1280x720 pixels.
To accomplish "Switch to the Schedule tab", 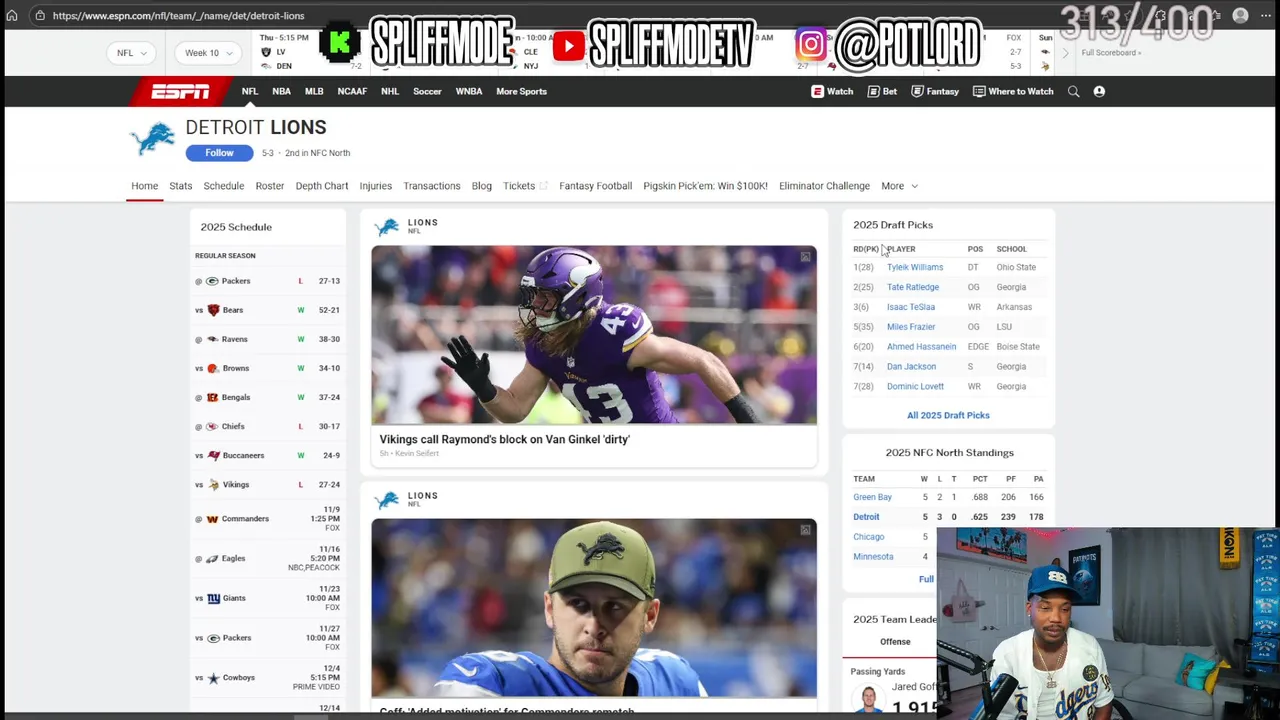I will coord(224,186).
